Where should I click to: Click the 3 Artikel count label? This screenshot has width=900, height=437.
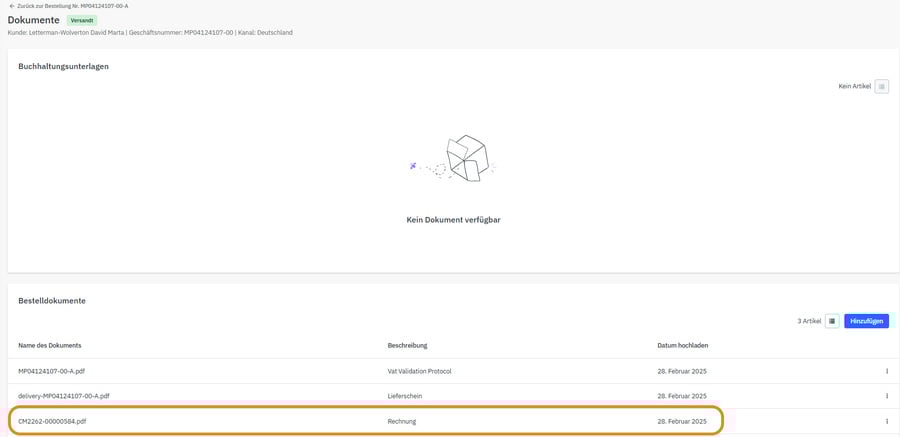click(808, 321)
